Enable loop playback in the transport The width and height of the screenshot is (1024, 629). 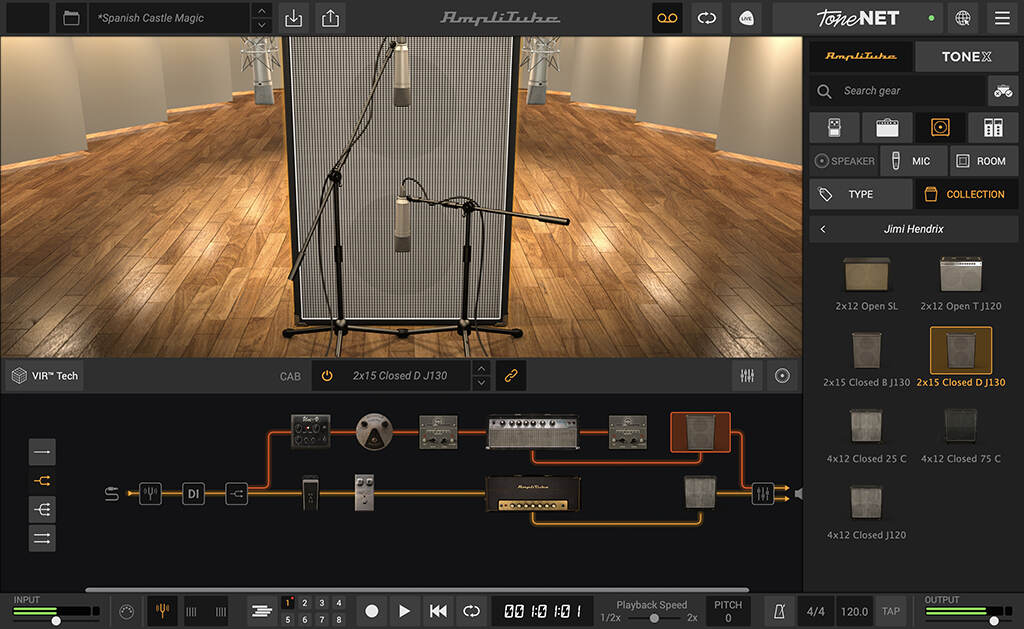tap(470, 611)
